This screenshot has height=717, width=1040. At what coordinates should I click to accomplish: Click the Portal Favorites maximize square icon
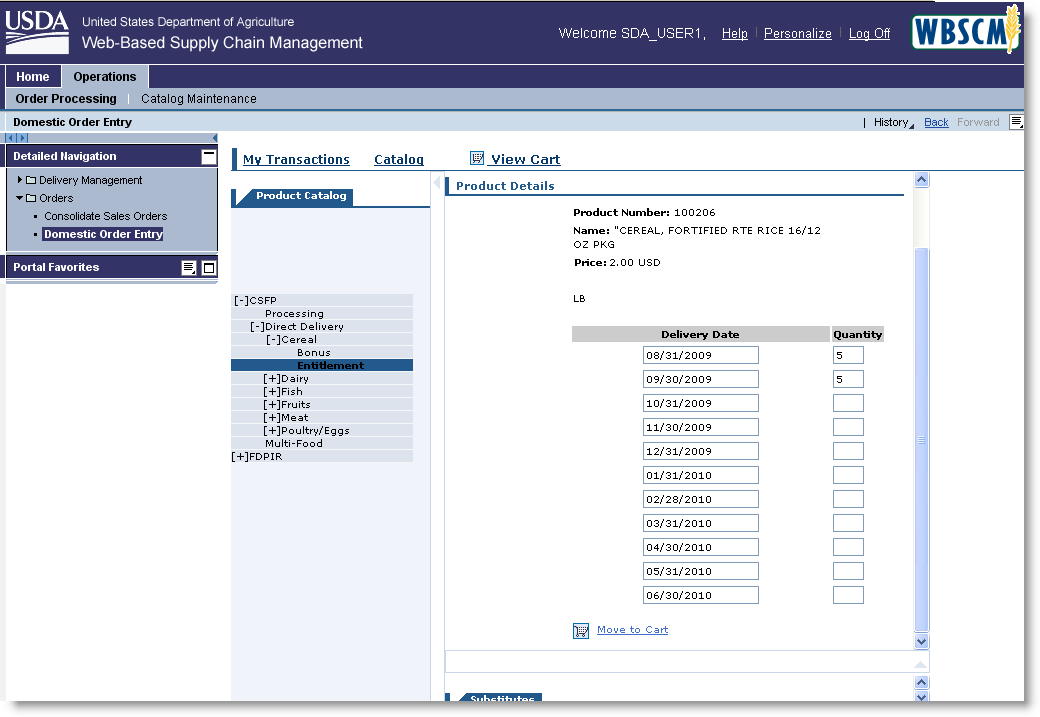point(209,267)
